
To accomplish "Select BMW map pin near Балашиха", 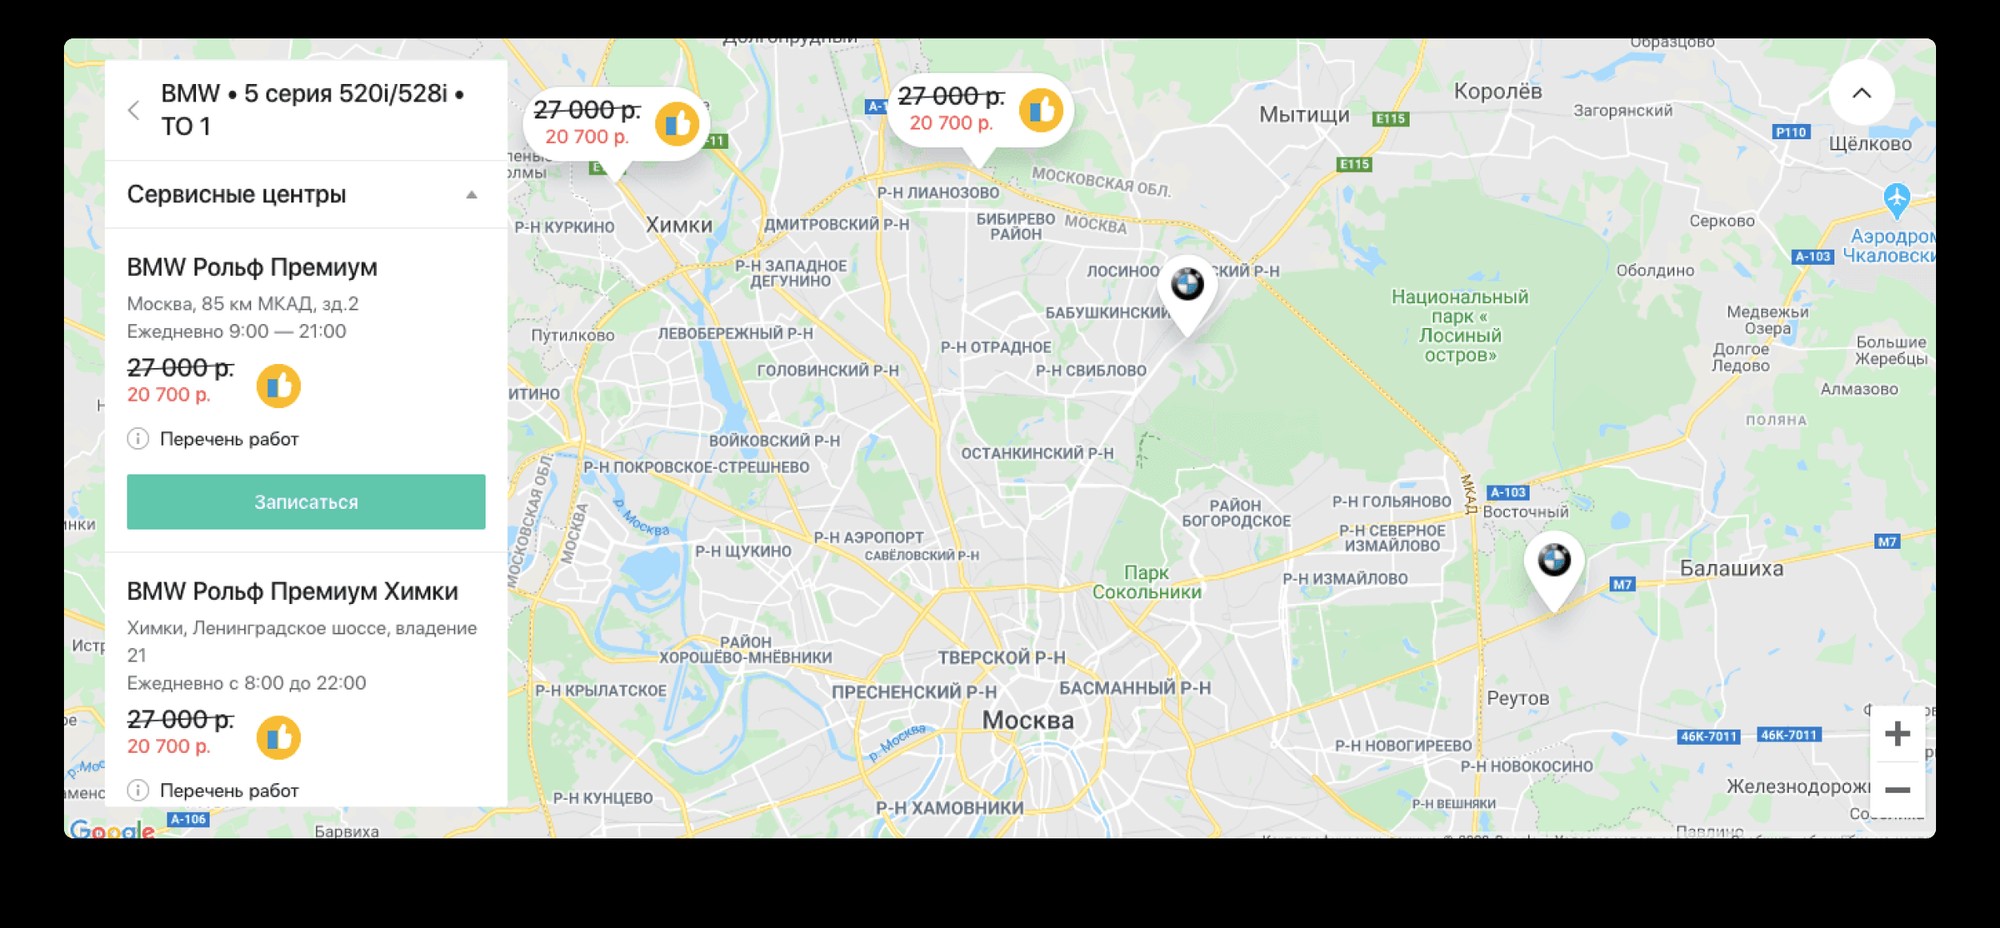I will click(1554, 570).
